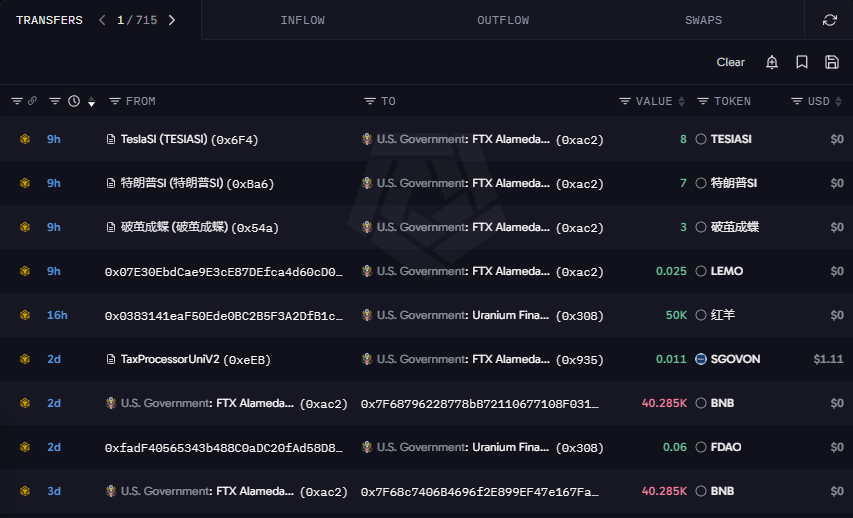Click the Clear filters button
Image resolution: width=853 pixels, height=518 pixels.
(x=730, y=62)
